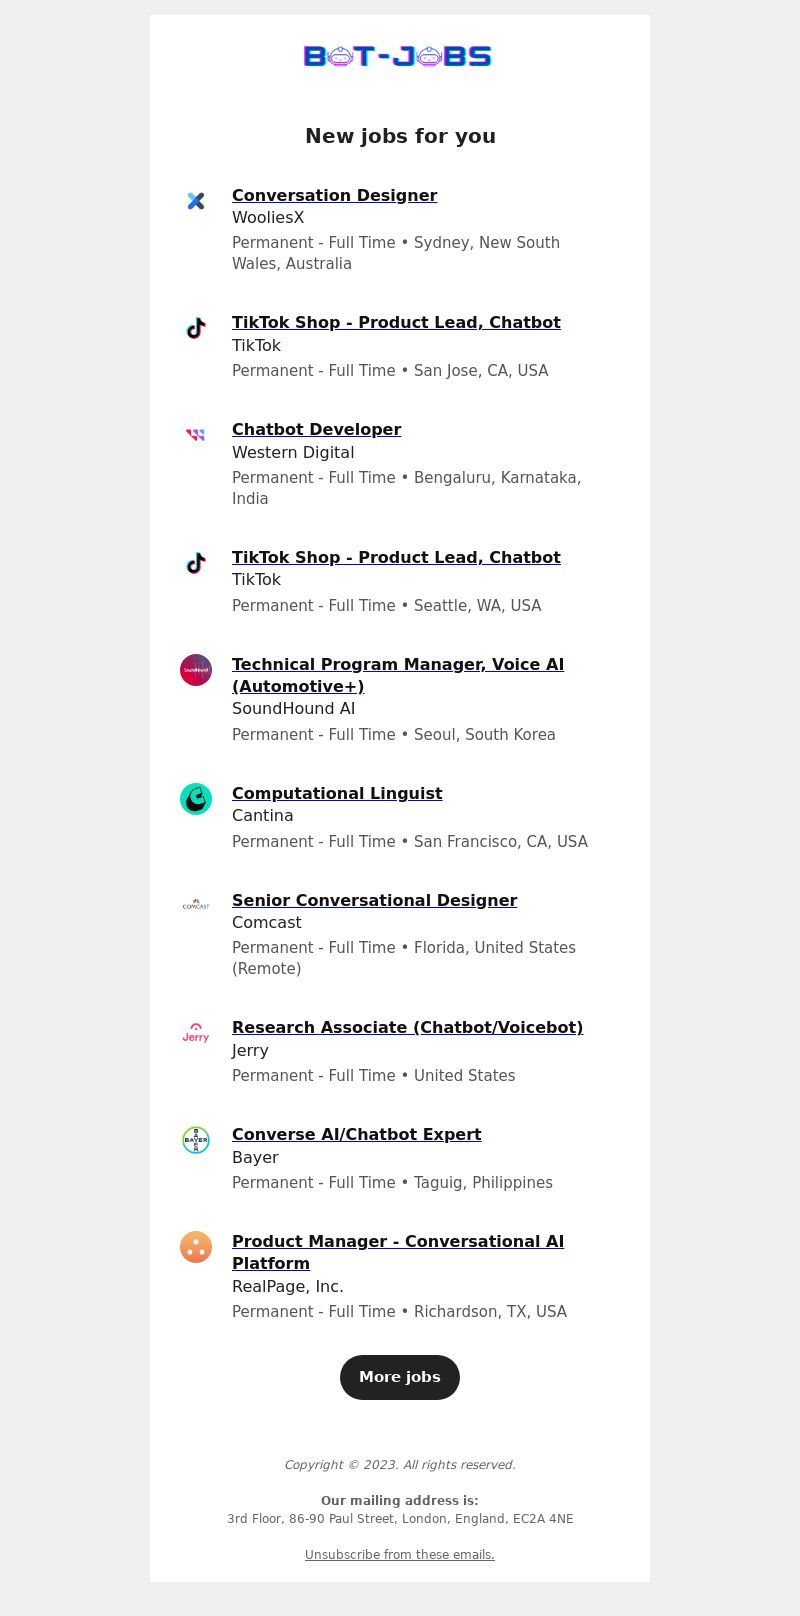The width and height of the screenshot is (800, 1616).
Task: Click the RealPage orange logo icon
Action: coord(196,1247)
